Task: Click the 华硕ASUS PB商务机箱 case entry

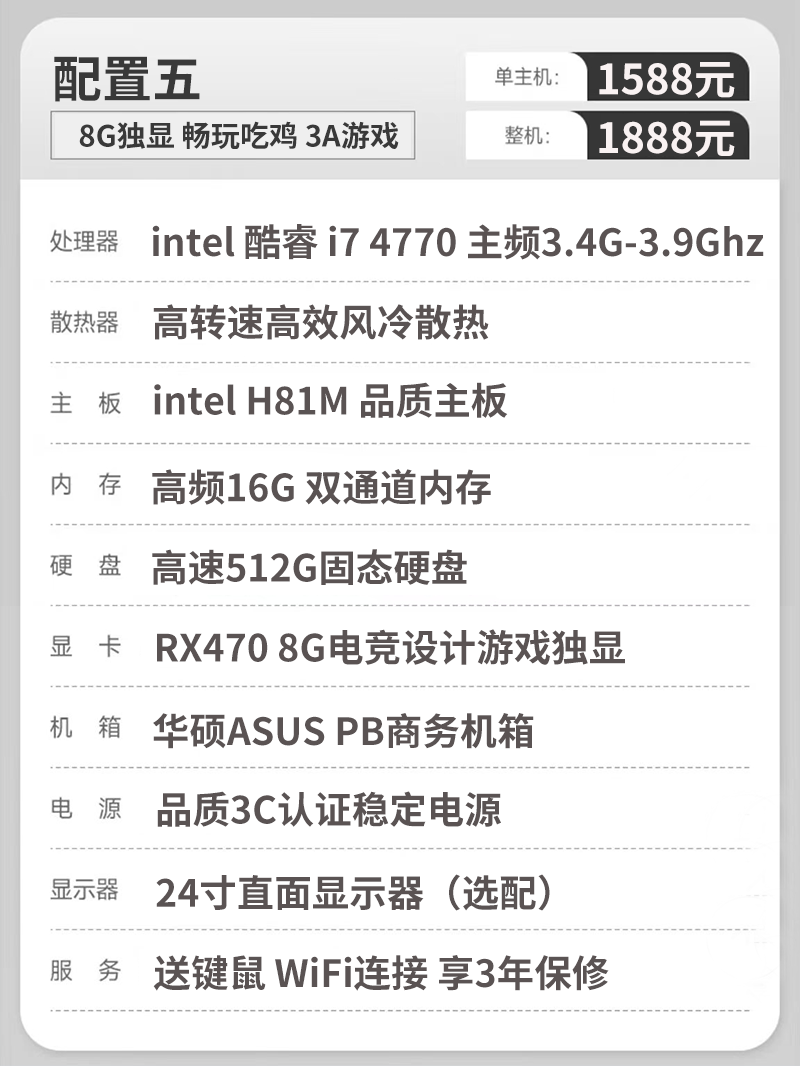Action: 343,730
